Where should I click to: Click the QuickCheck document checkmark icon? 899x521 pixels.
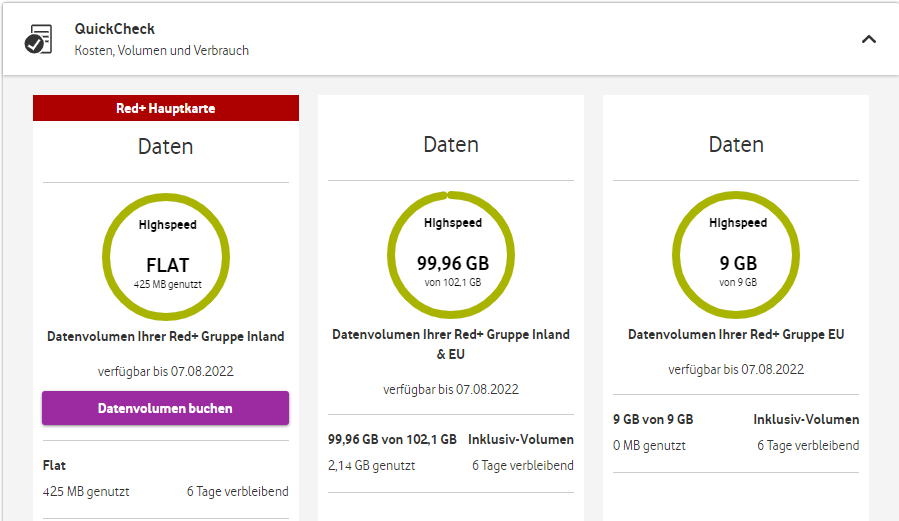pyautogui.click(x=38, y=39)
